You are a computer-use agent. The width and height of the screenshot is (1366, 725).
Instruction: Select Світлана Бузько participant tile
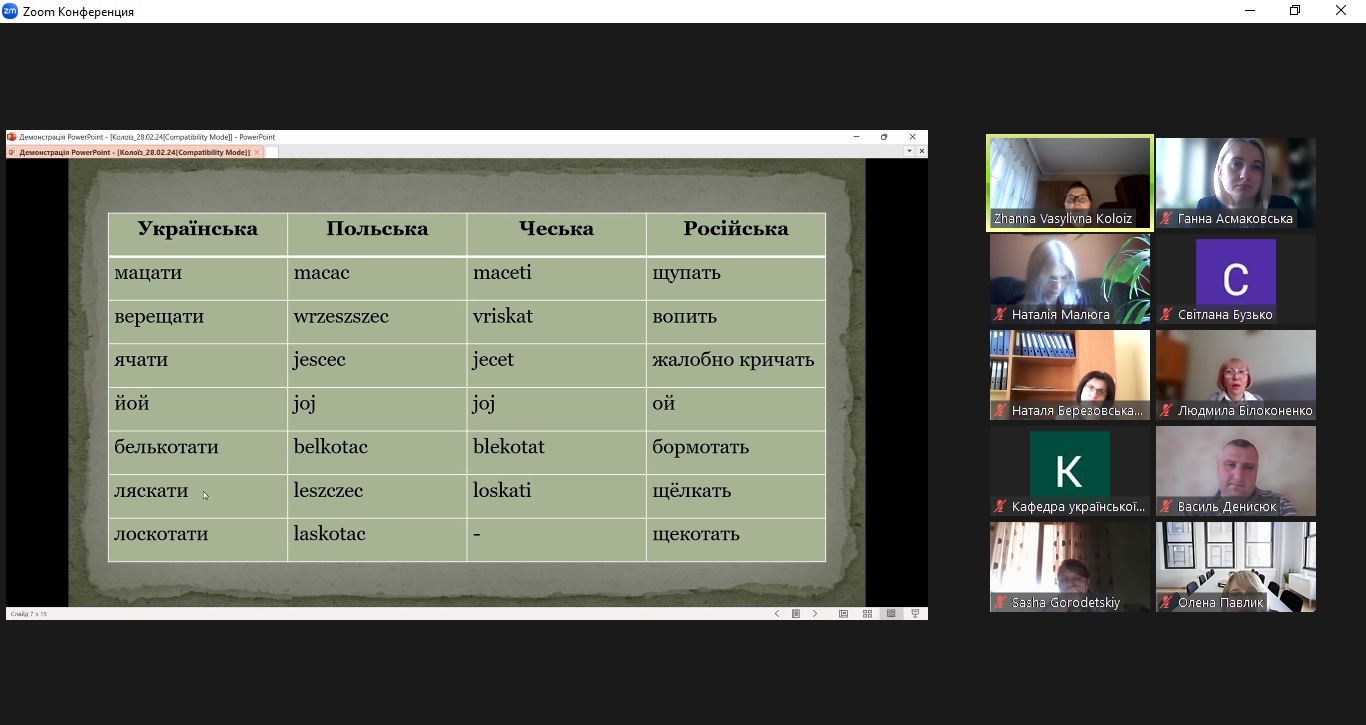click(1236, 279)
